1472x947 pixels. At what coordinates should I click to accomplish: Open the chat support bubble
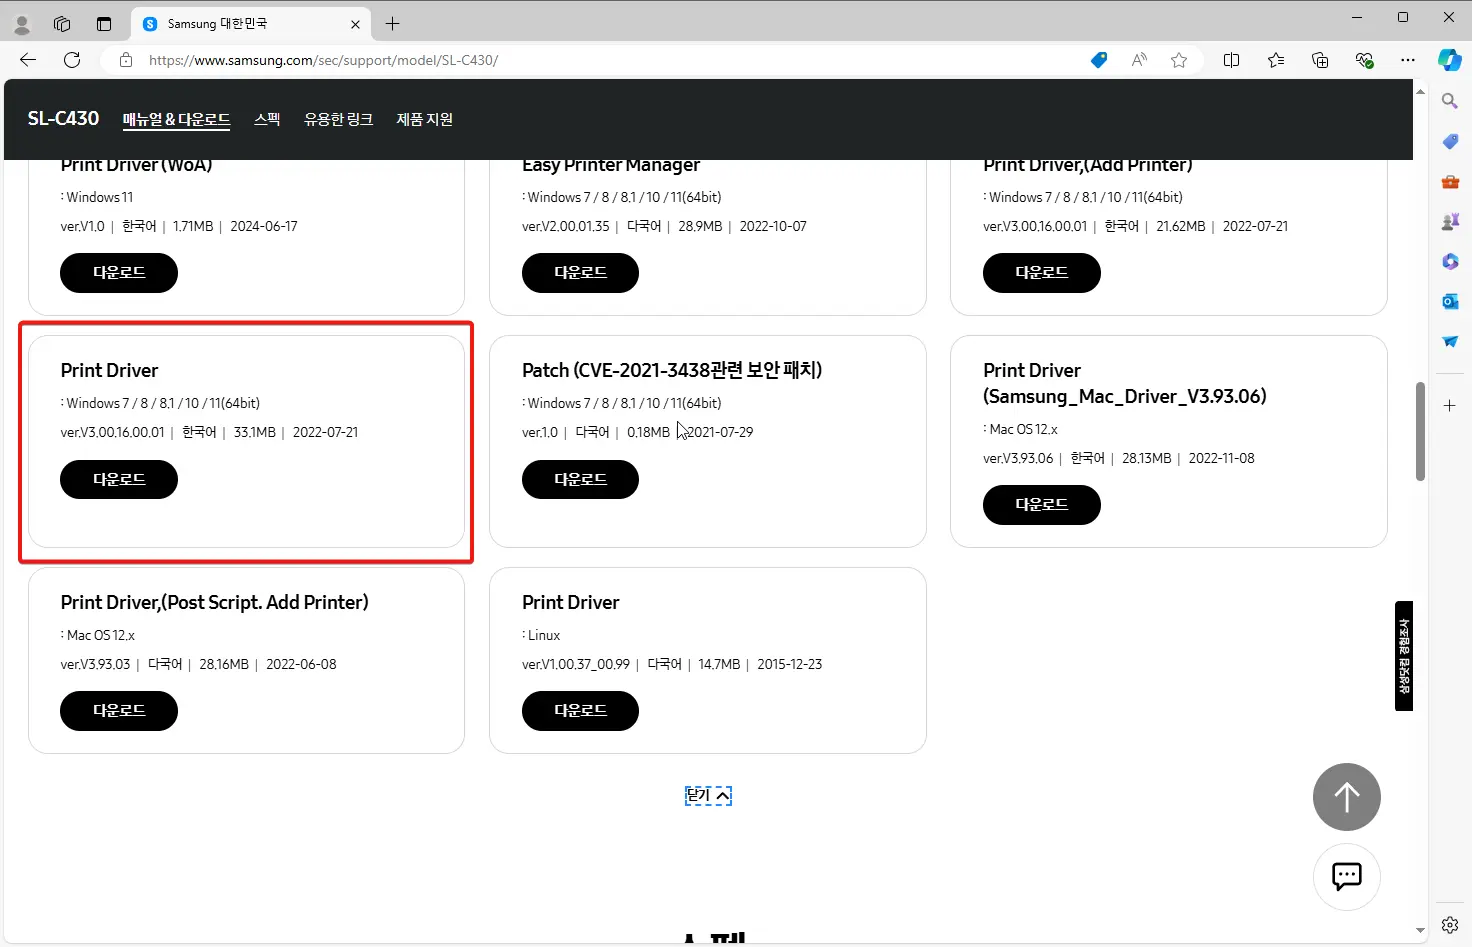coord(1347,877)
